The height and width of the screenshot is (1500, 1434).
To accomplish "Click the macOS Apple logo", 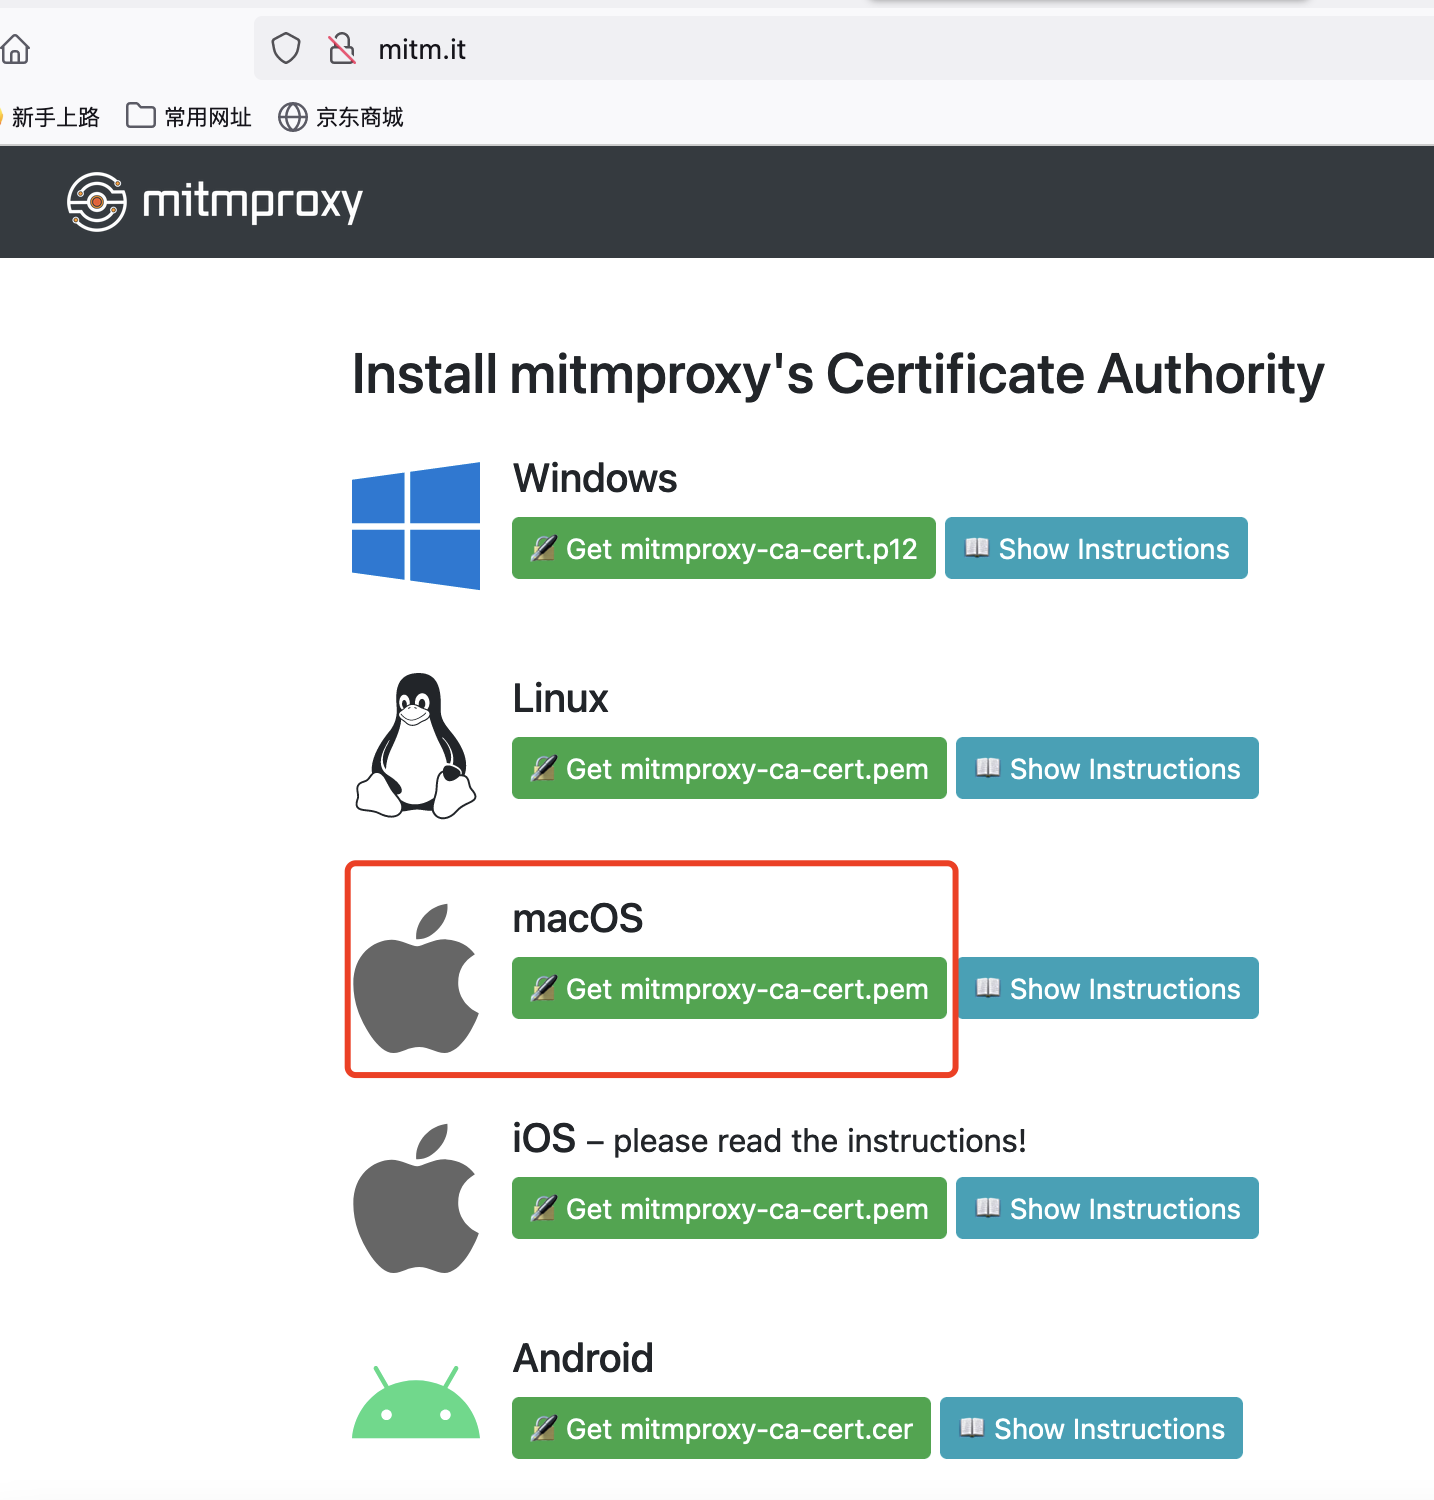I will [x=416, y=979].
